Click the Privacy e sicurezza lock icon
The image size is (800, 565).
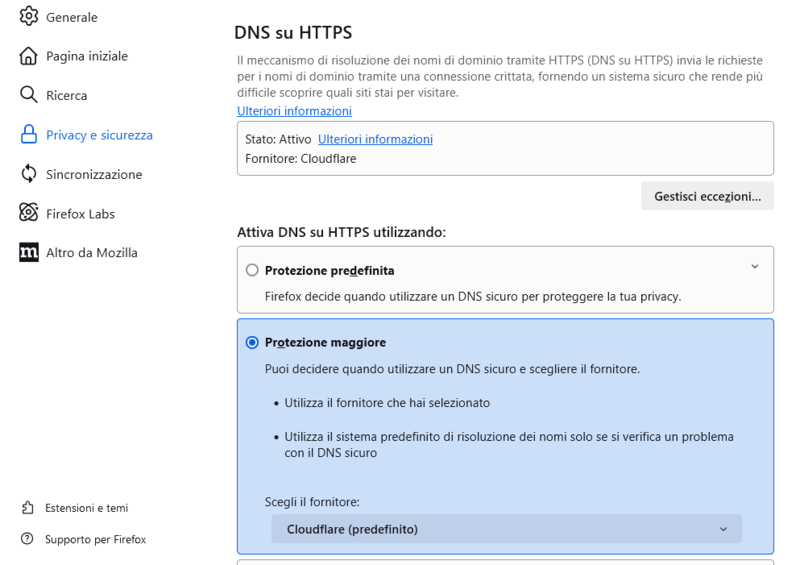tap(29, 134)
